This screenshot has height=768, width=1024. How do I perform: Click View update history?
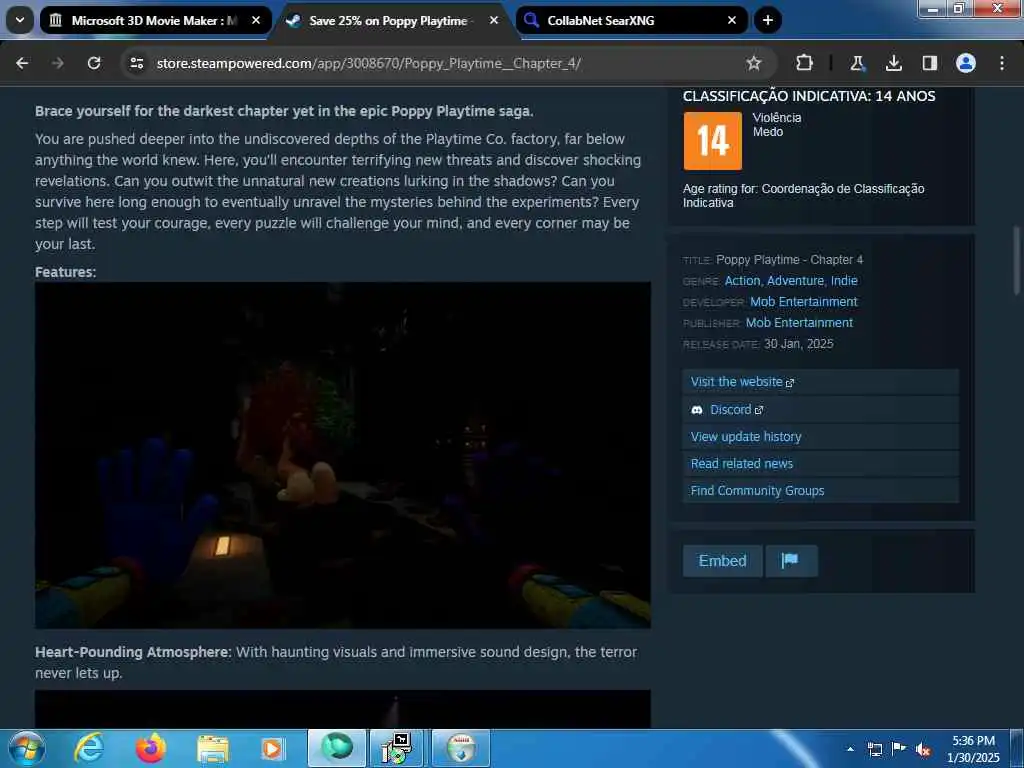pyautogui.click(x=820, y=436)
